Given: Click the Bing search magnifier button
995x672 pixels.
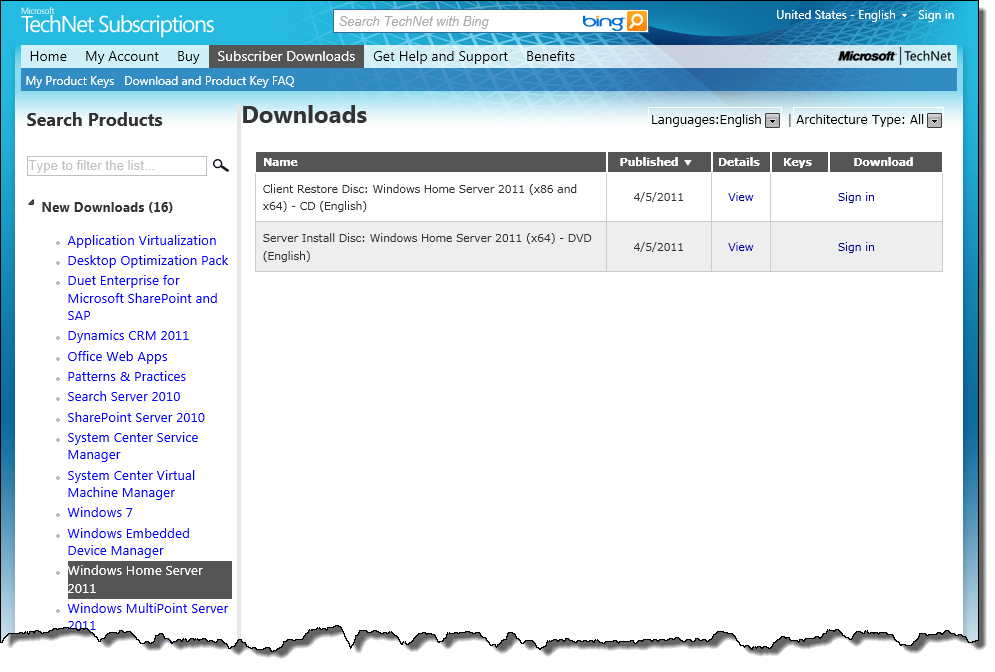Looking at the screenshot, I should [636, 21].
